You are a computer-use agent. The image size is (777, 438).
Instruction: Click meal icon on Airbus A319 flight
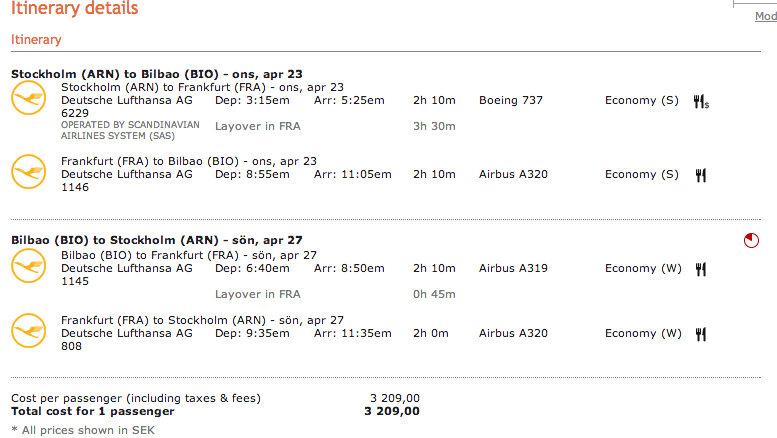[701, 268]
